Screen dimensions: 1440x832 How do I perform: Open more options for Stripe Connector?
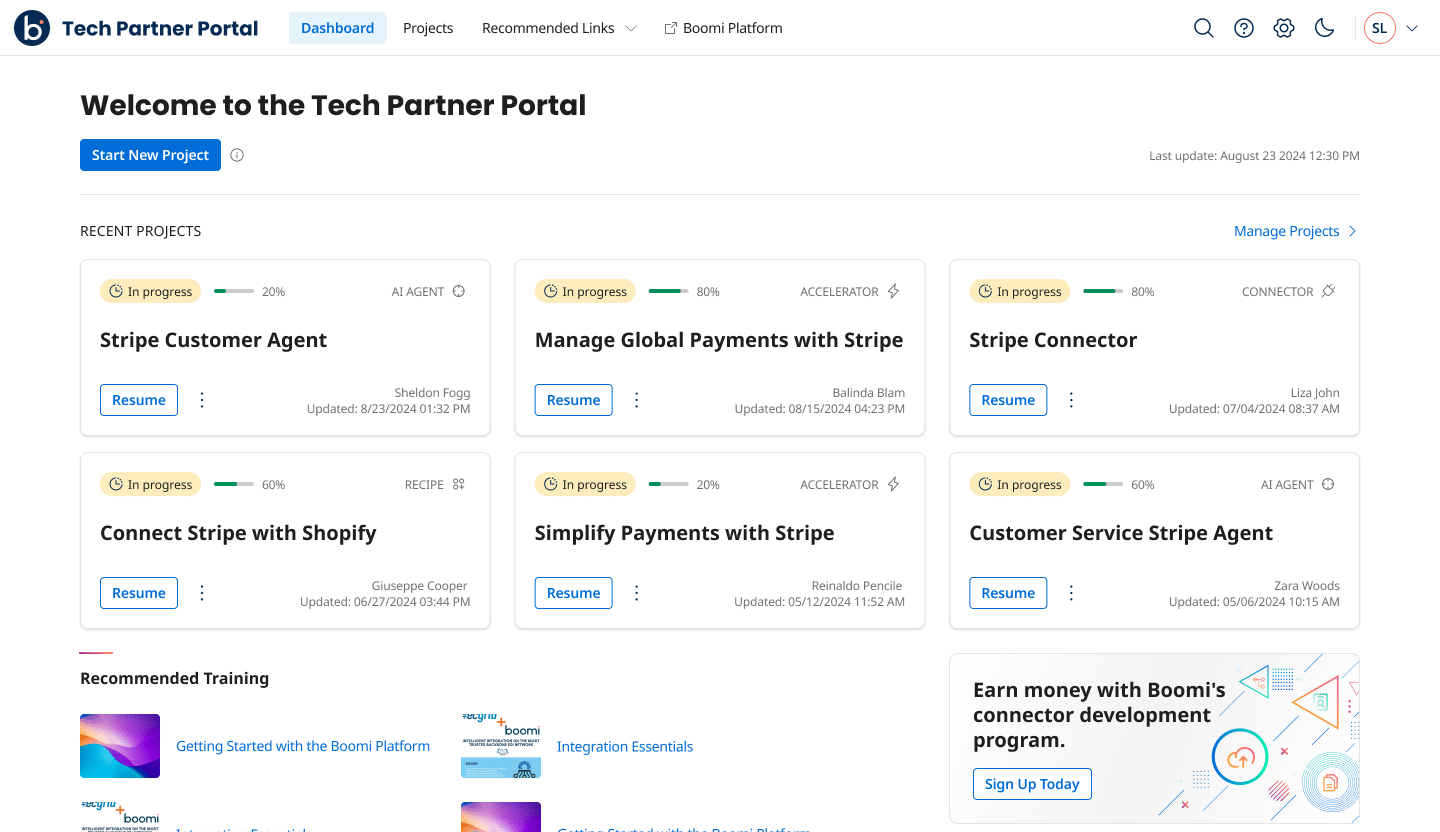(x=1071, y=400)
